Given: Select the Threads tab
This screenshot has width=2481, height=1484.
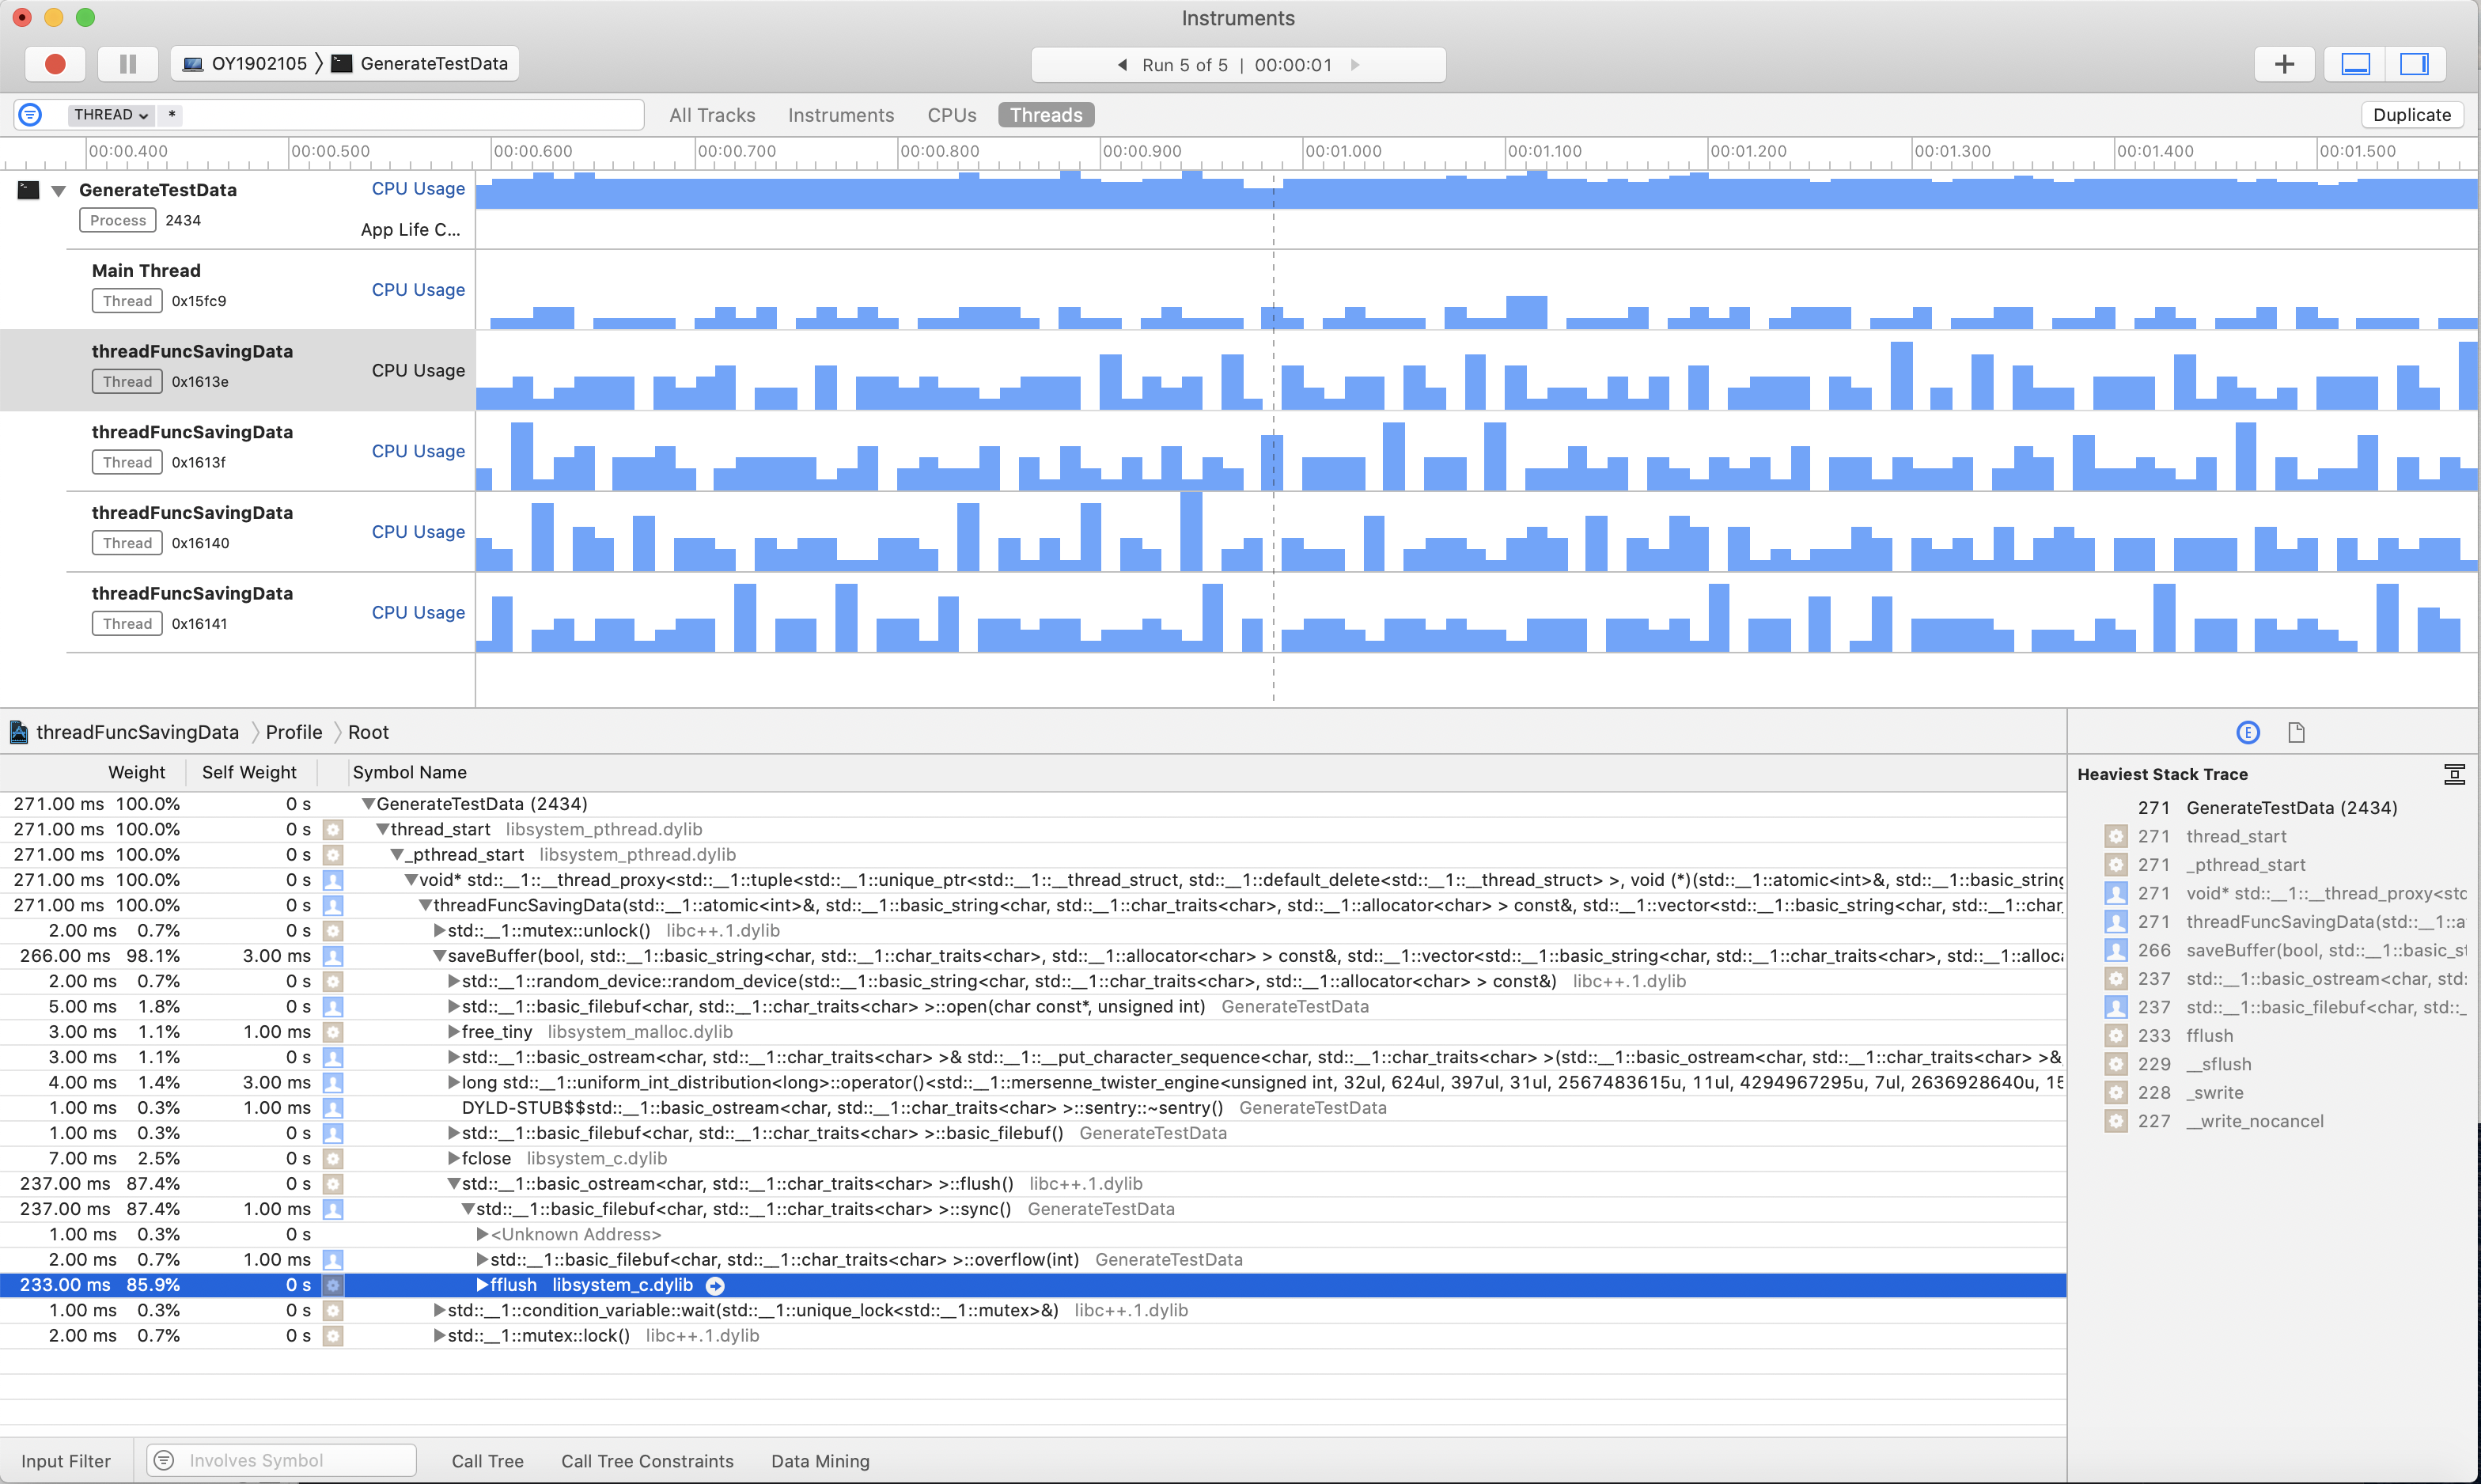Looking at the screenshot, I should tap(1046, 115).
